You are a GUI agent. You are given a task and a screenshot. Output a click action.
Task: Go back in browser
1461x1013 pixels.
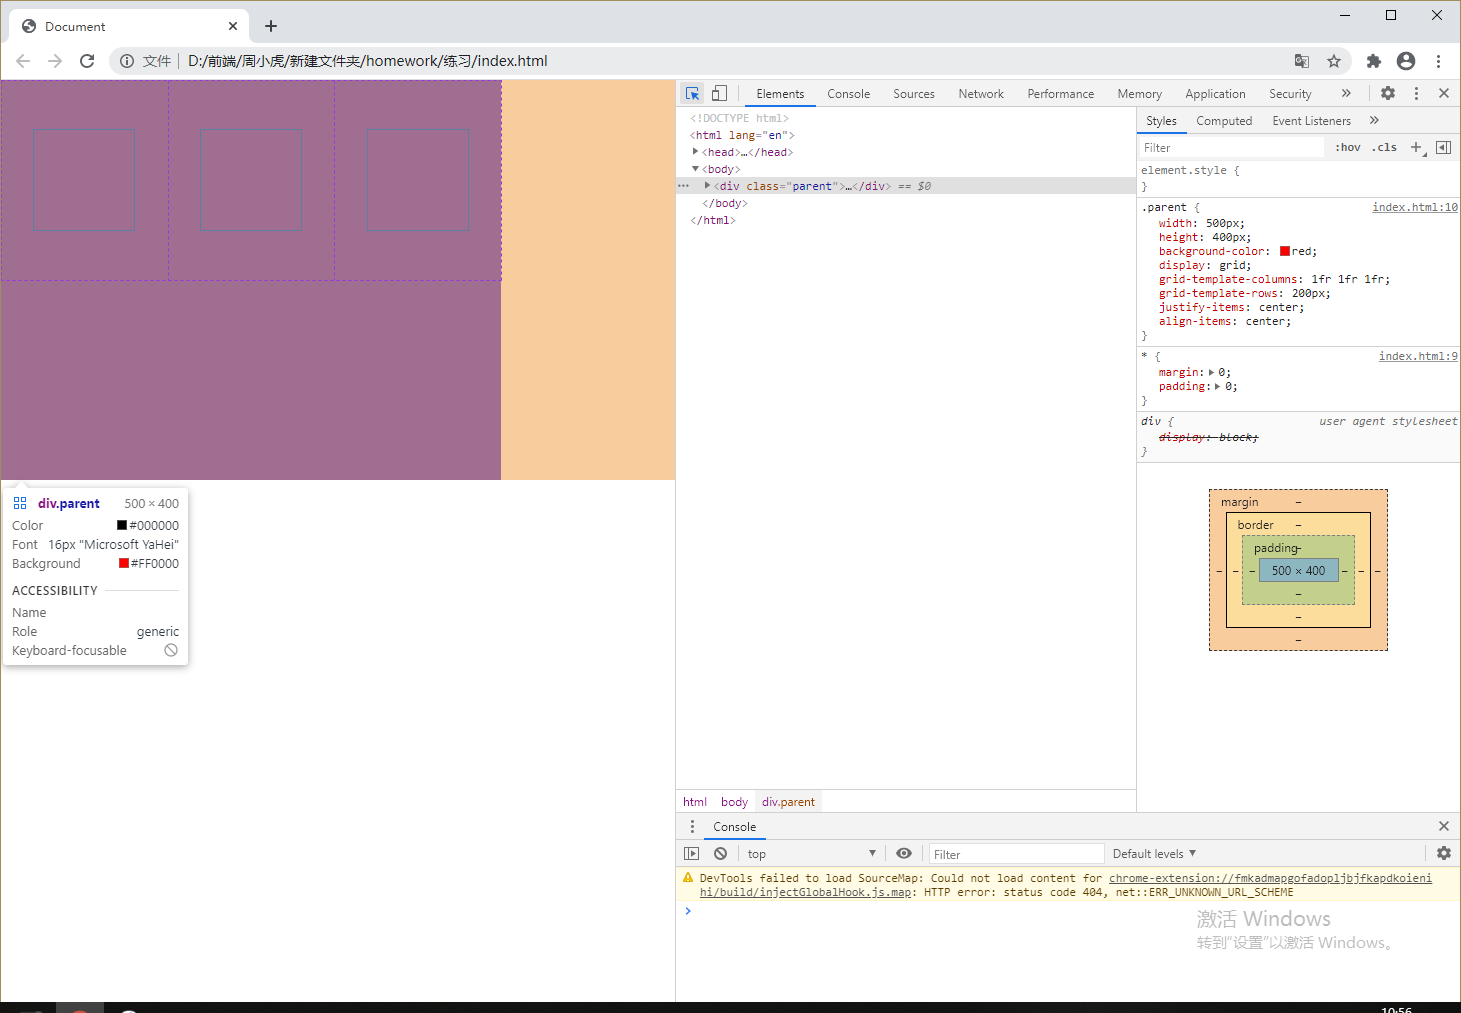(23, 61)
